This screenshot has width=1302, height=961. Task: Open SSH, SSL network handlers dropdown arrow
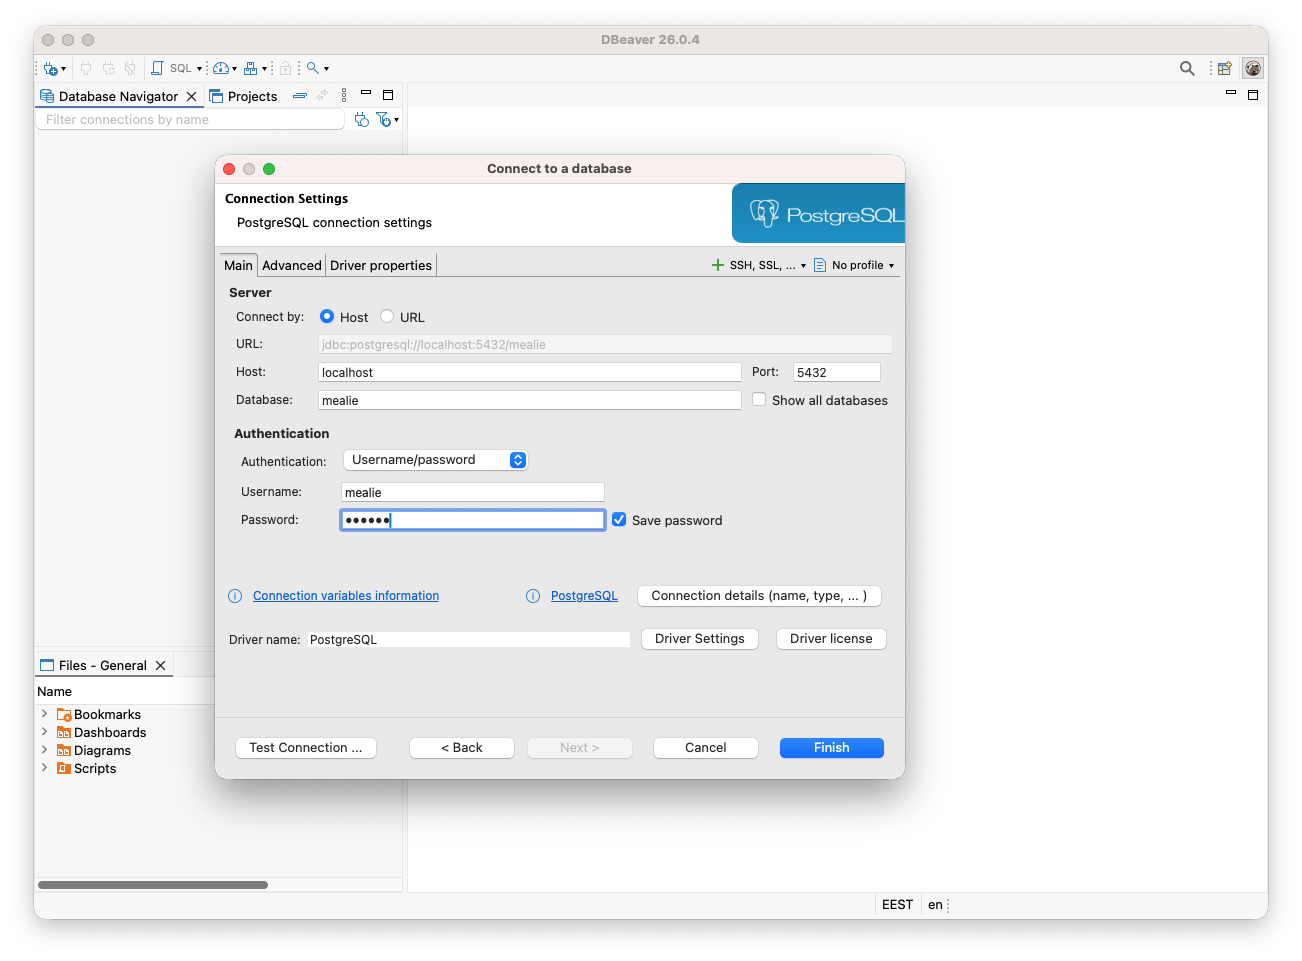[x=803, y=266]
